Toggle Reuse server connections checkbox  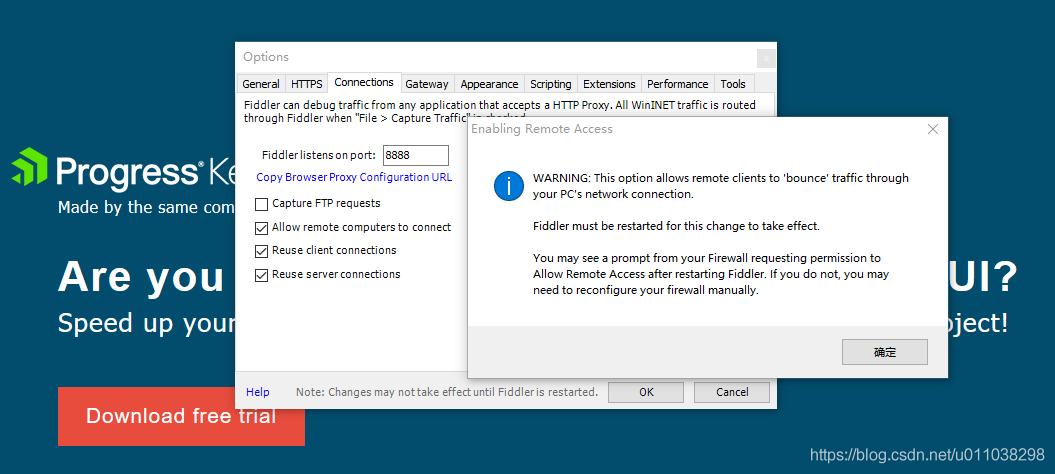pyautogui.click(x=261, y=275)
